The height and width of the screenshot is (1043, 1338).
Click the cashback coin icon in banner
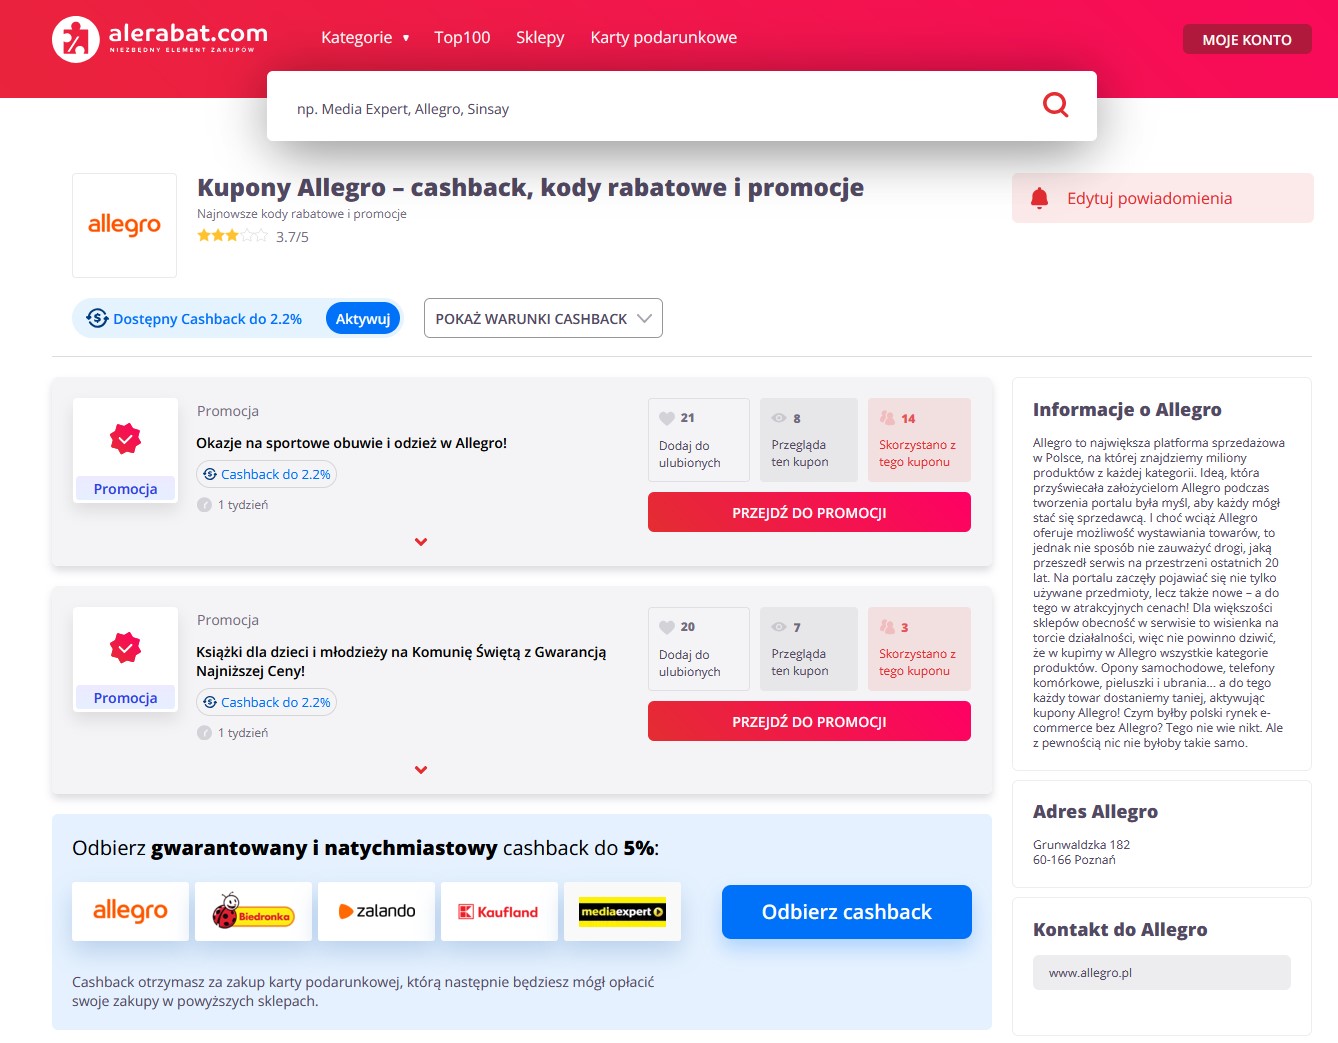coord(97,318)
